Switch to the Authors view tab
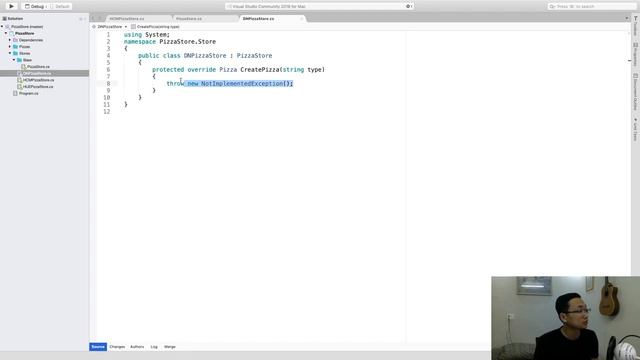Image resolution: width=640 pixels, height=360 pixels. [137, 347]
